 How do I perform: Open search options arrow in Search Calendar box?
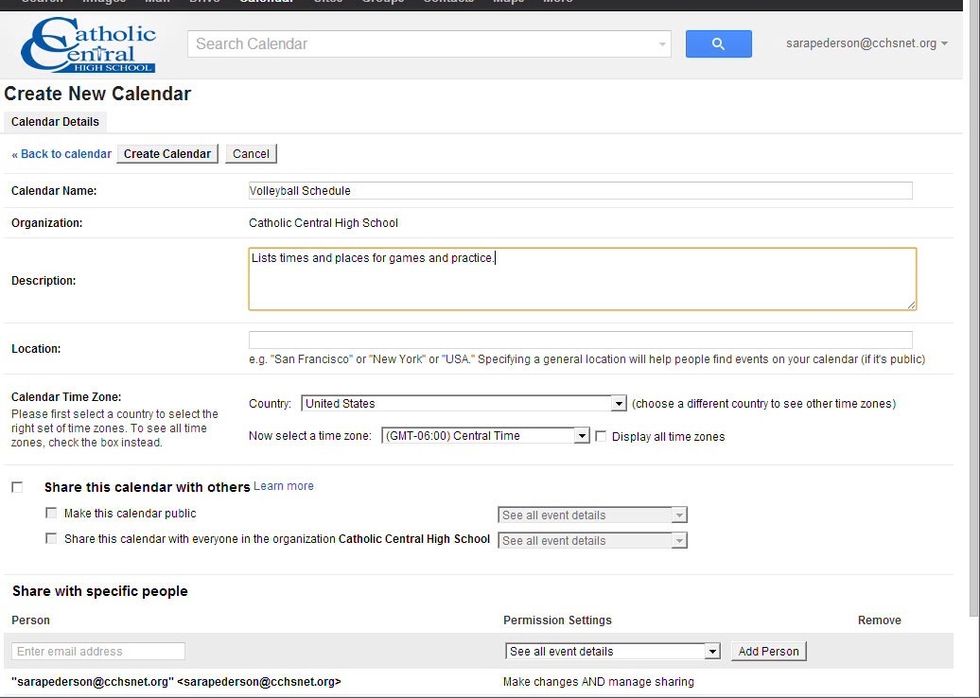662,44
